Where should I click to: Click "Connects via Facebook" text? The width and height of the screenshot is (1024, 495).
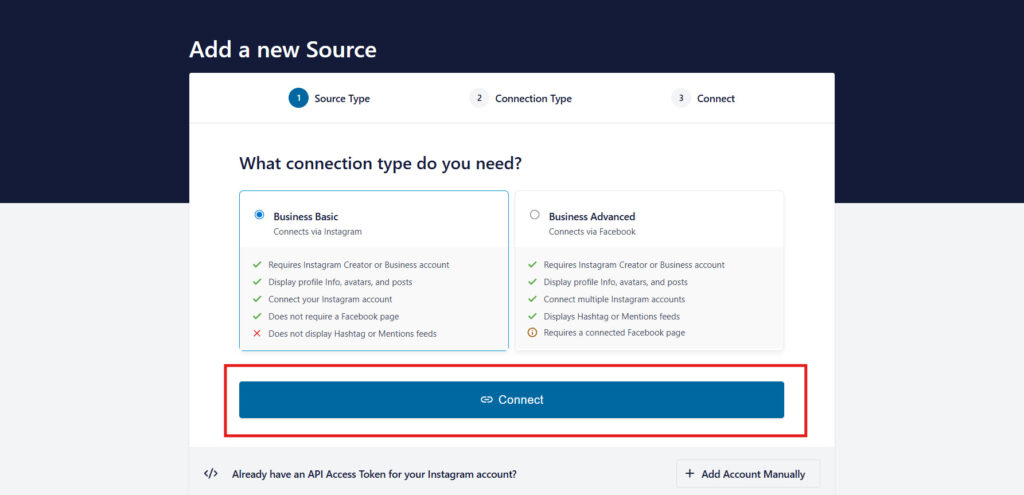click(x=592, y=232)
